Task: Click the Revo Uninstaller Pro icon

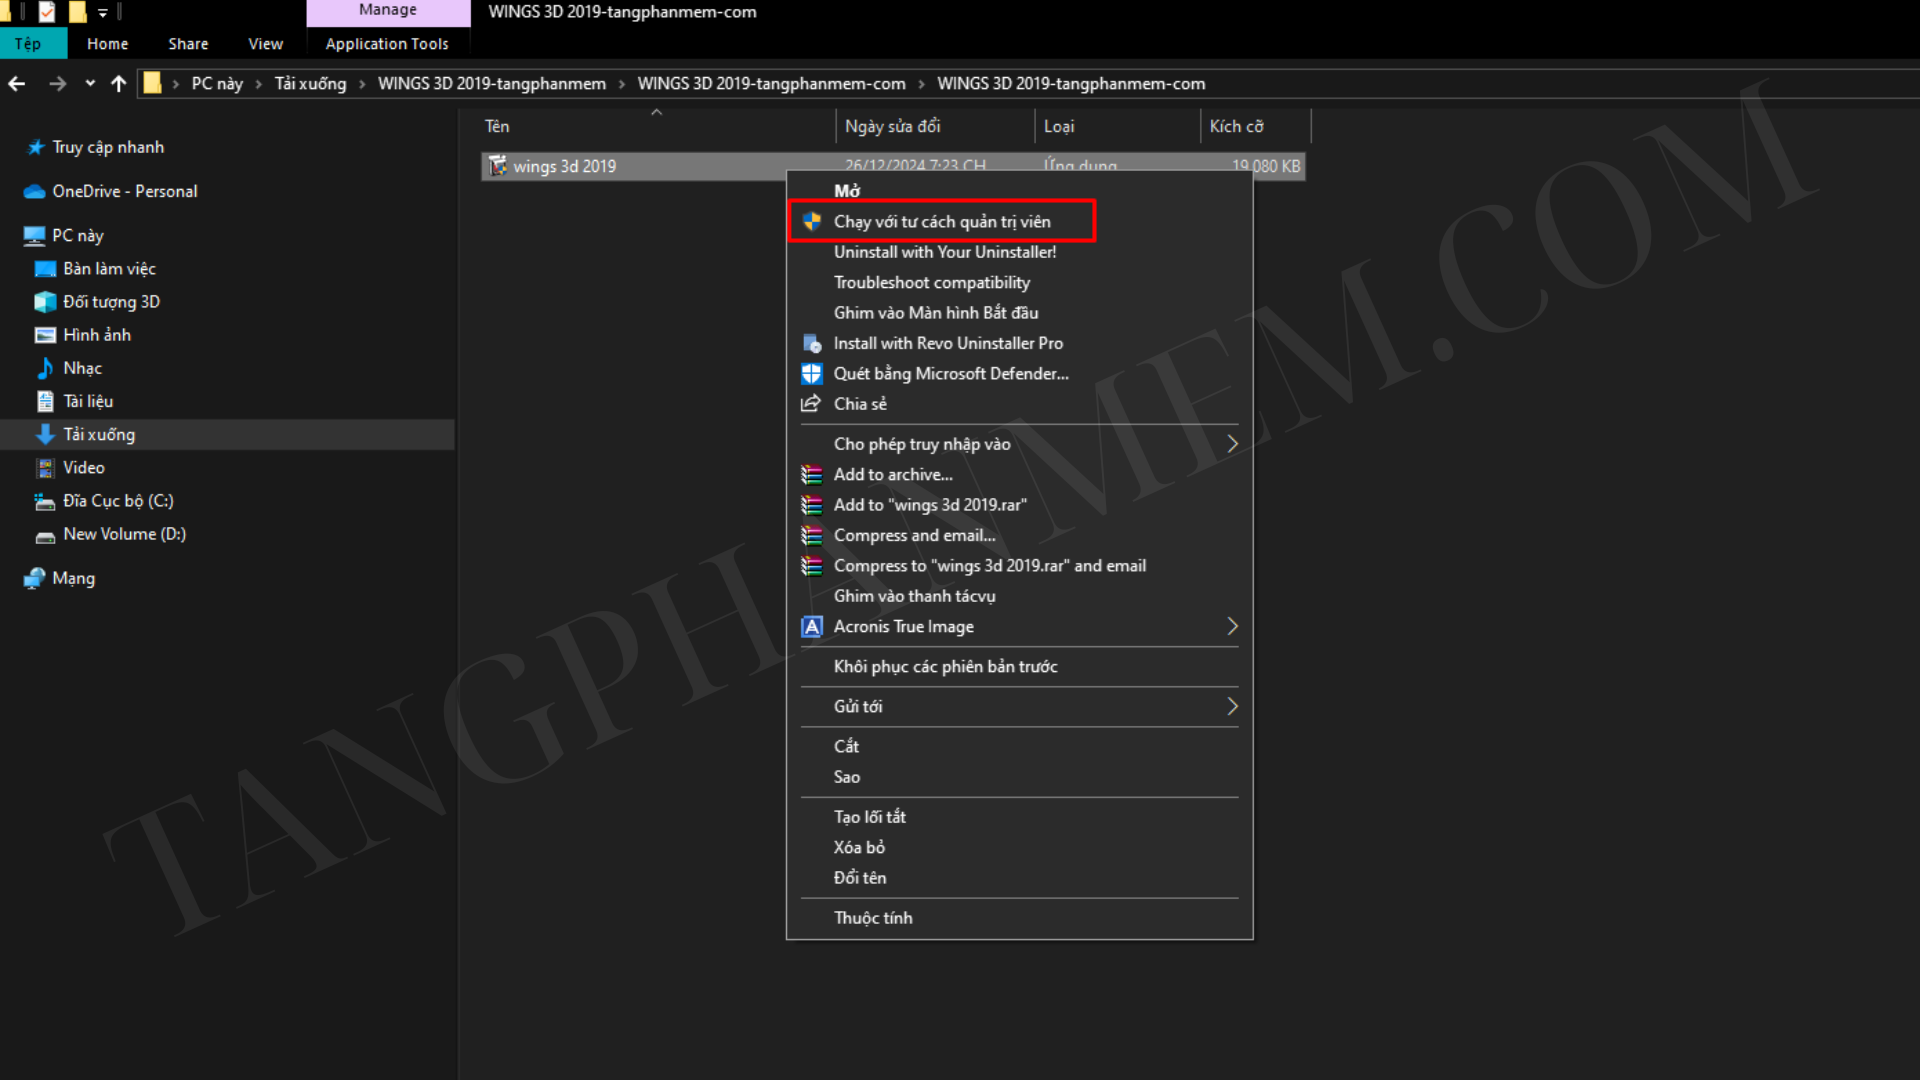Action: (811, 344)
